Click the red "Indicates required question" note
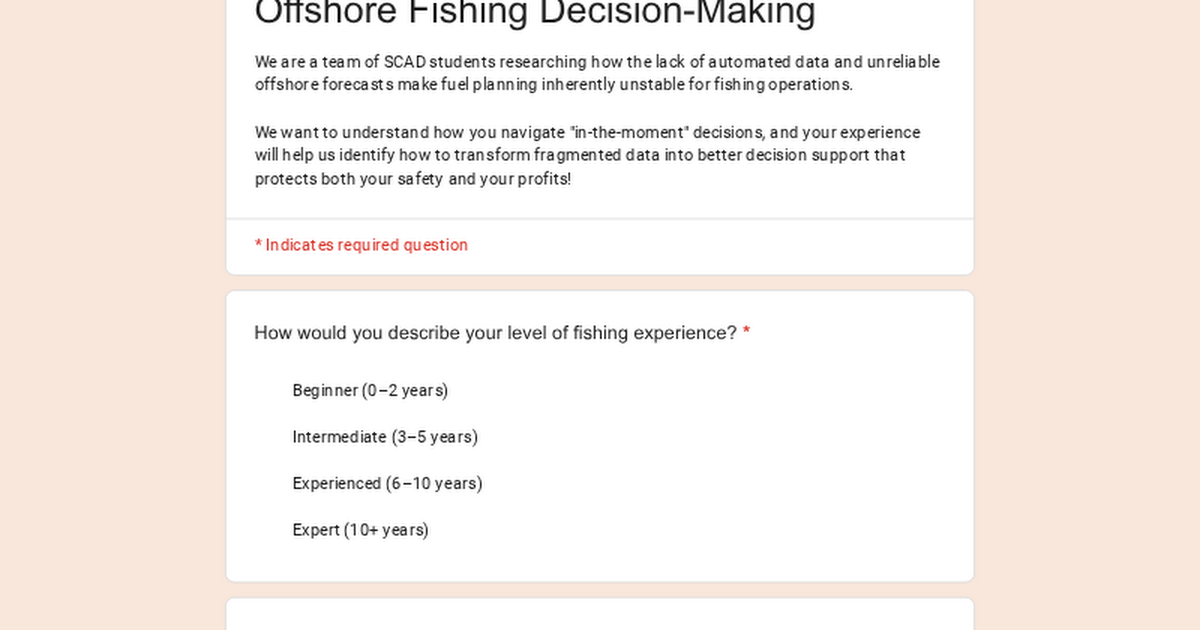 point(366,245)
